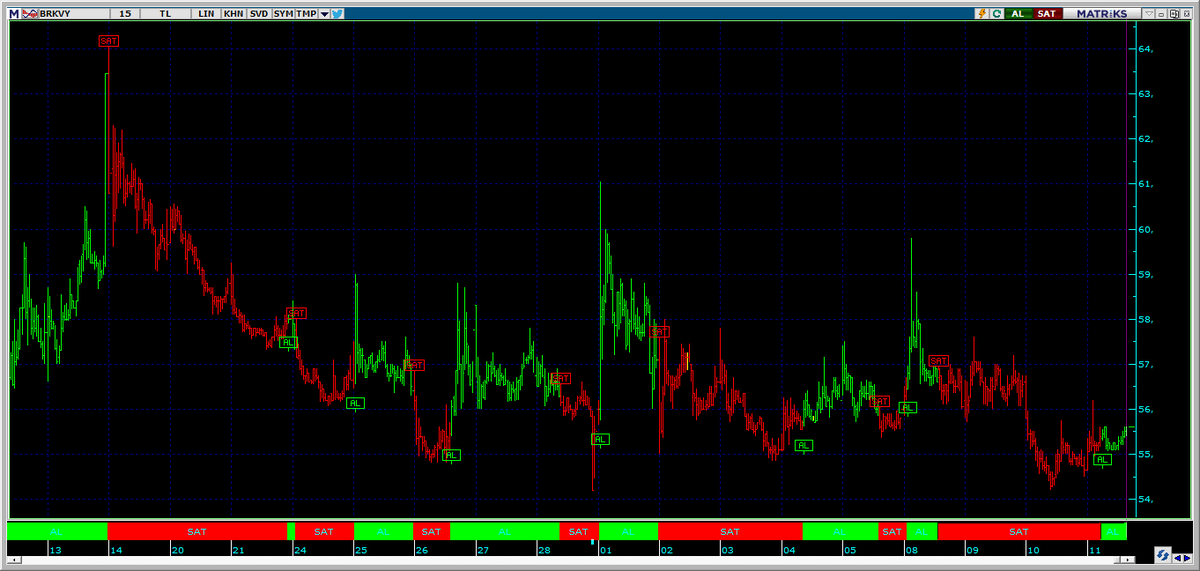Screen dimensions: 1200x571
Task: Open the triangle window menu beside MATRIKS
Action: point(1148,14)
